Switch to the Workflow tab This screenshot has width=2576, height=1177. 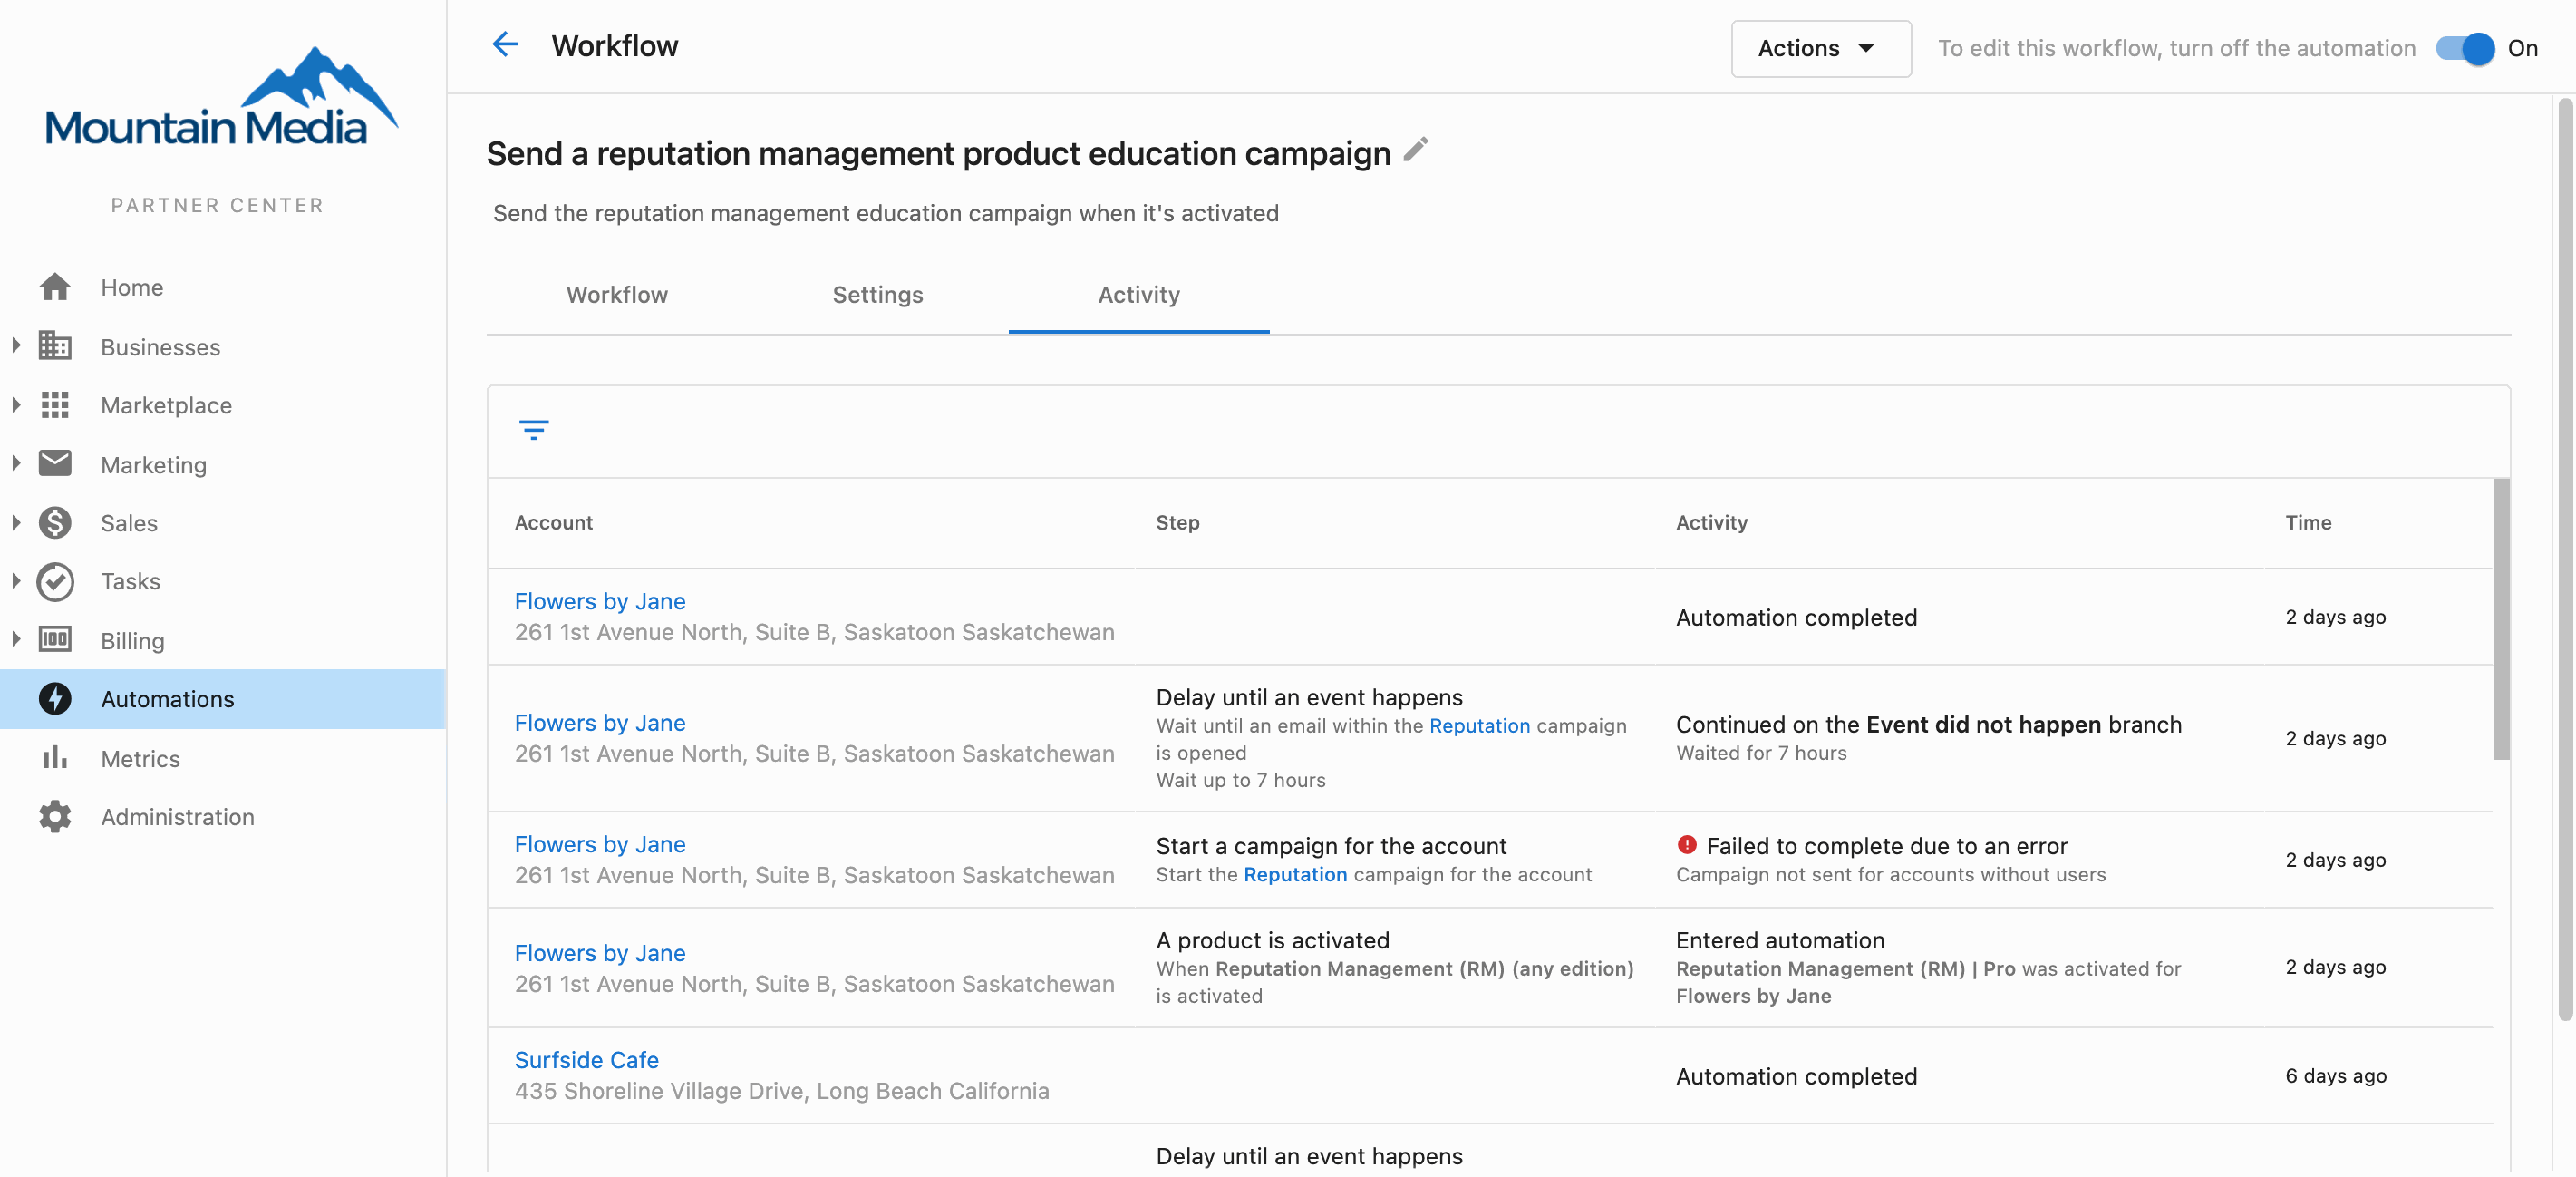pyautogui.click(x=617, y=295)
